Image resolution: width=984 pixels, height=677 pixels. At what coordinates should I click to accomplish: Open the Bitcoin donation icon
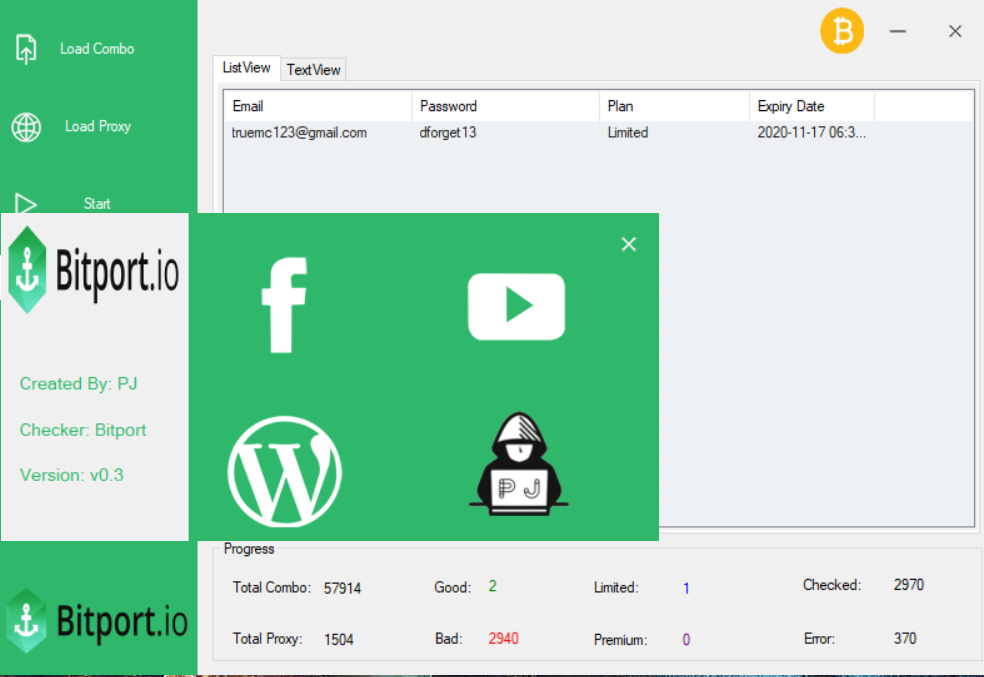click(842, 31)
